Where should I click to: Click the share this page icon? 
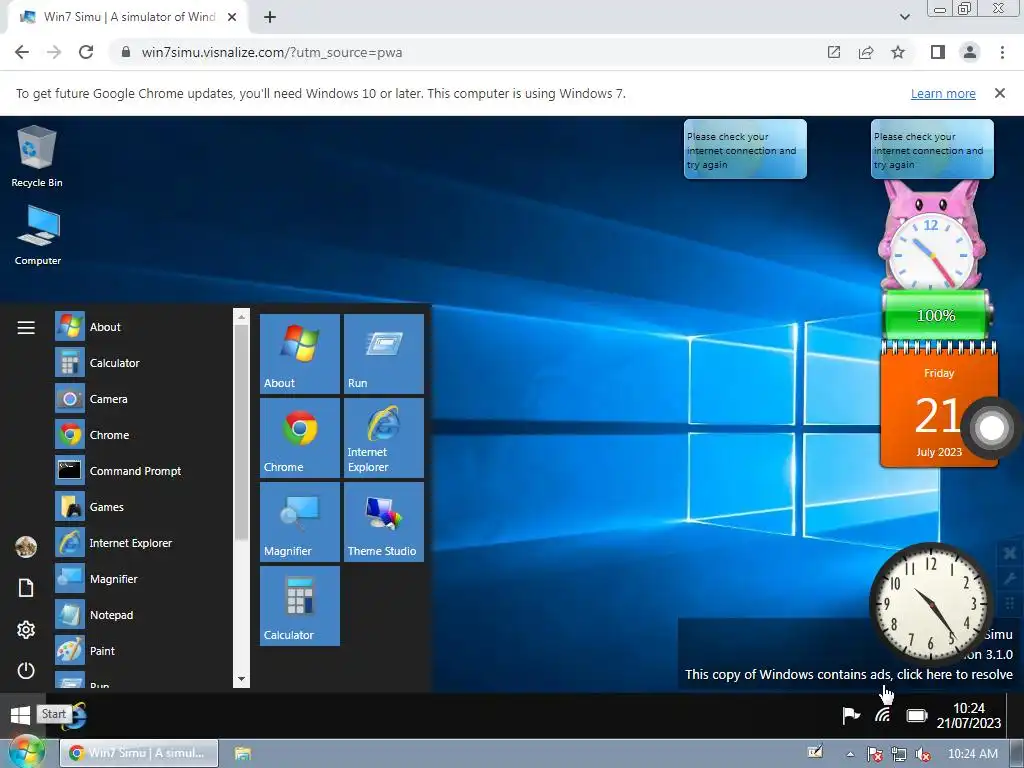point(866,52)
